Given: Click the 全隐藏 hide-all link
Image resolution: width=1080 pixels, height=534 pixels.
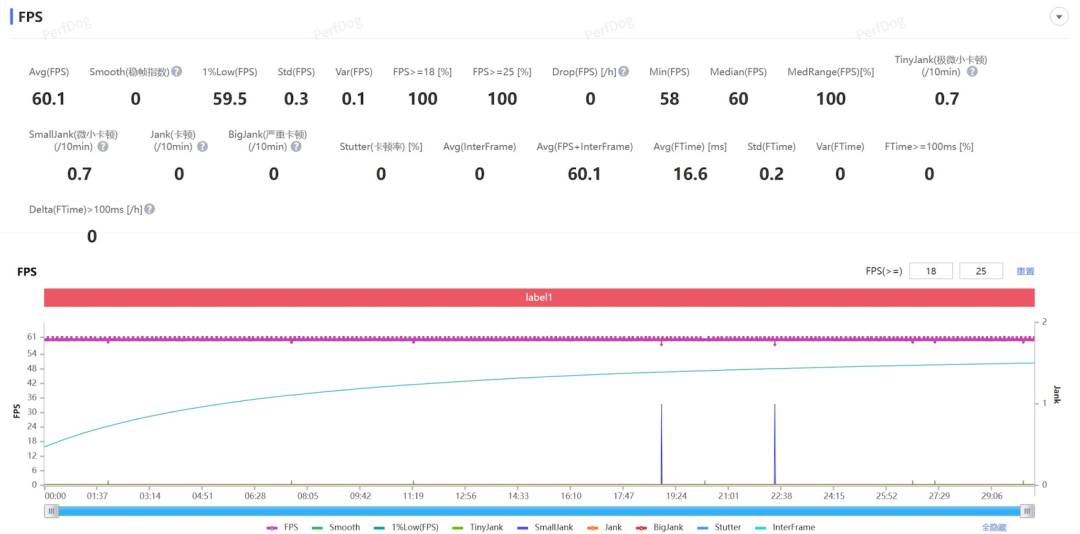Looking at the screenshot, I should (x=993, y=527).
